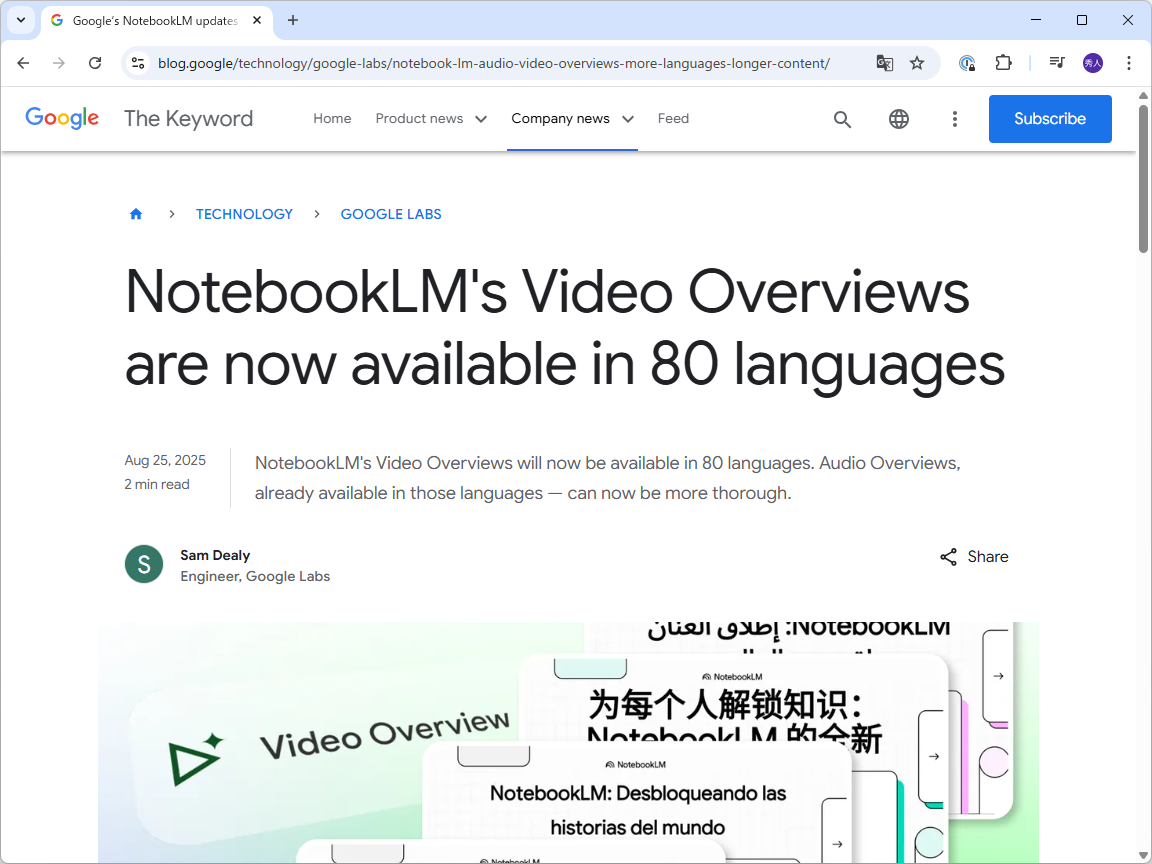Go to blog home via breadcrumb house icon

[136, 213]
